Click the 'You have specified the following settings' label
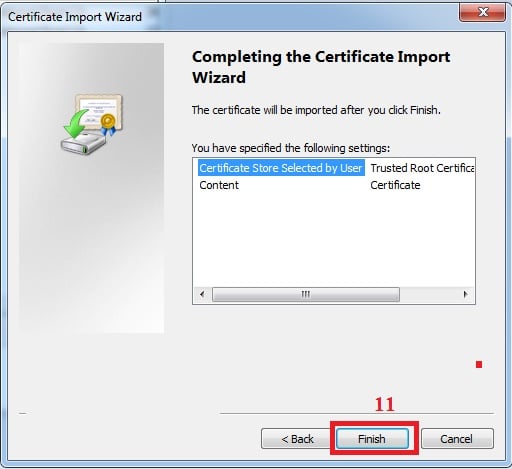 291,148
